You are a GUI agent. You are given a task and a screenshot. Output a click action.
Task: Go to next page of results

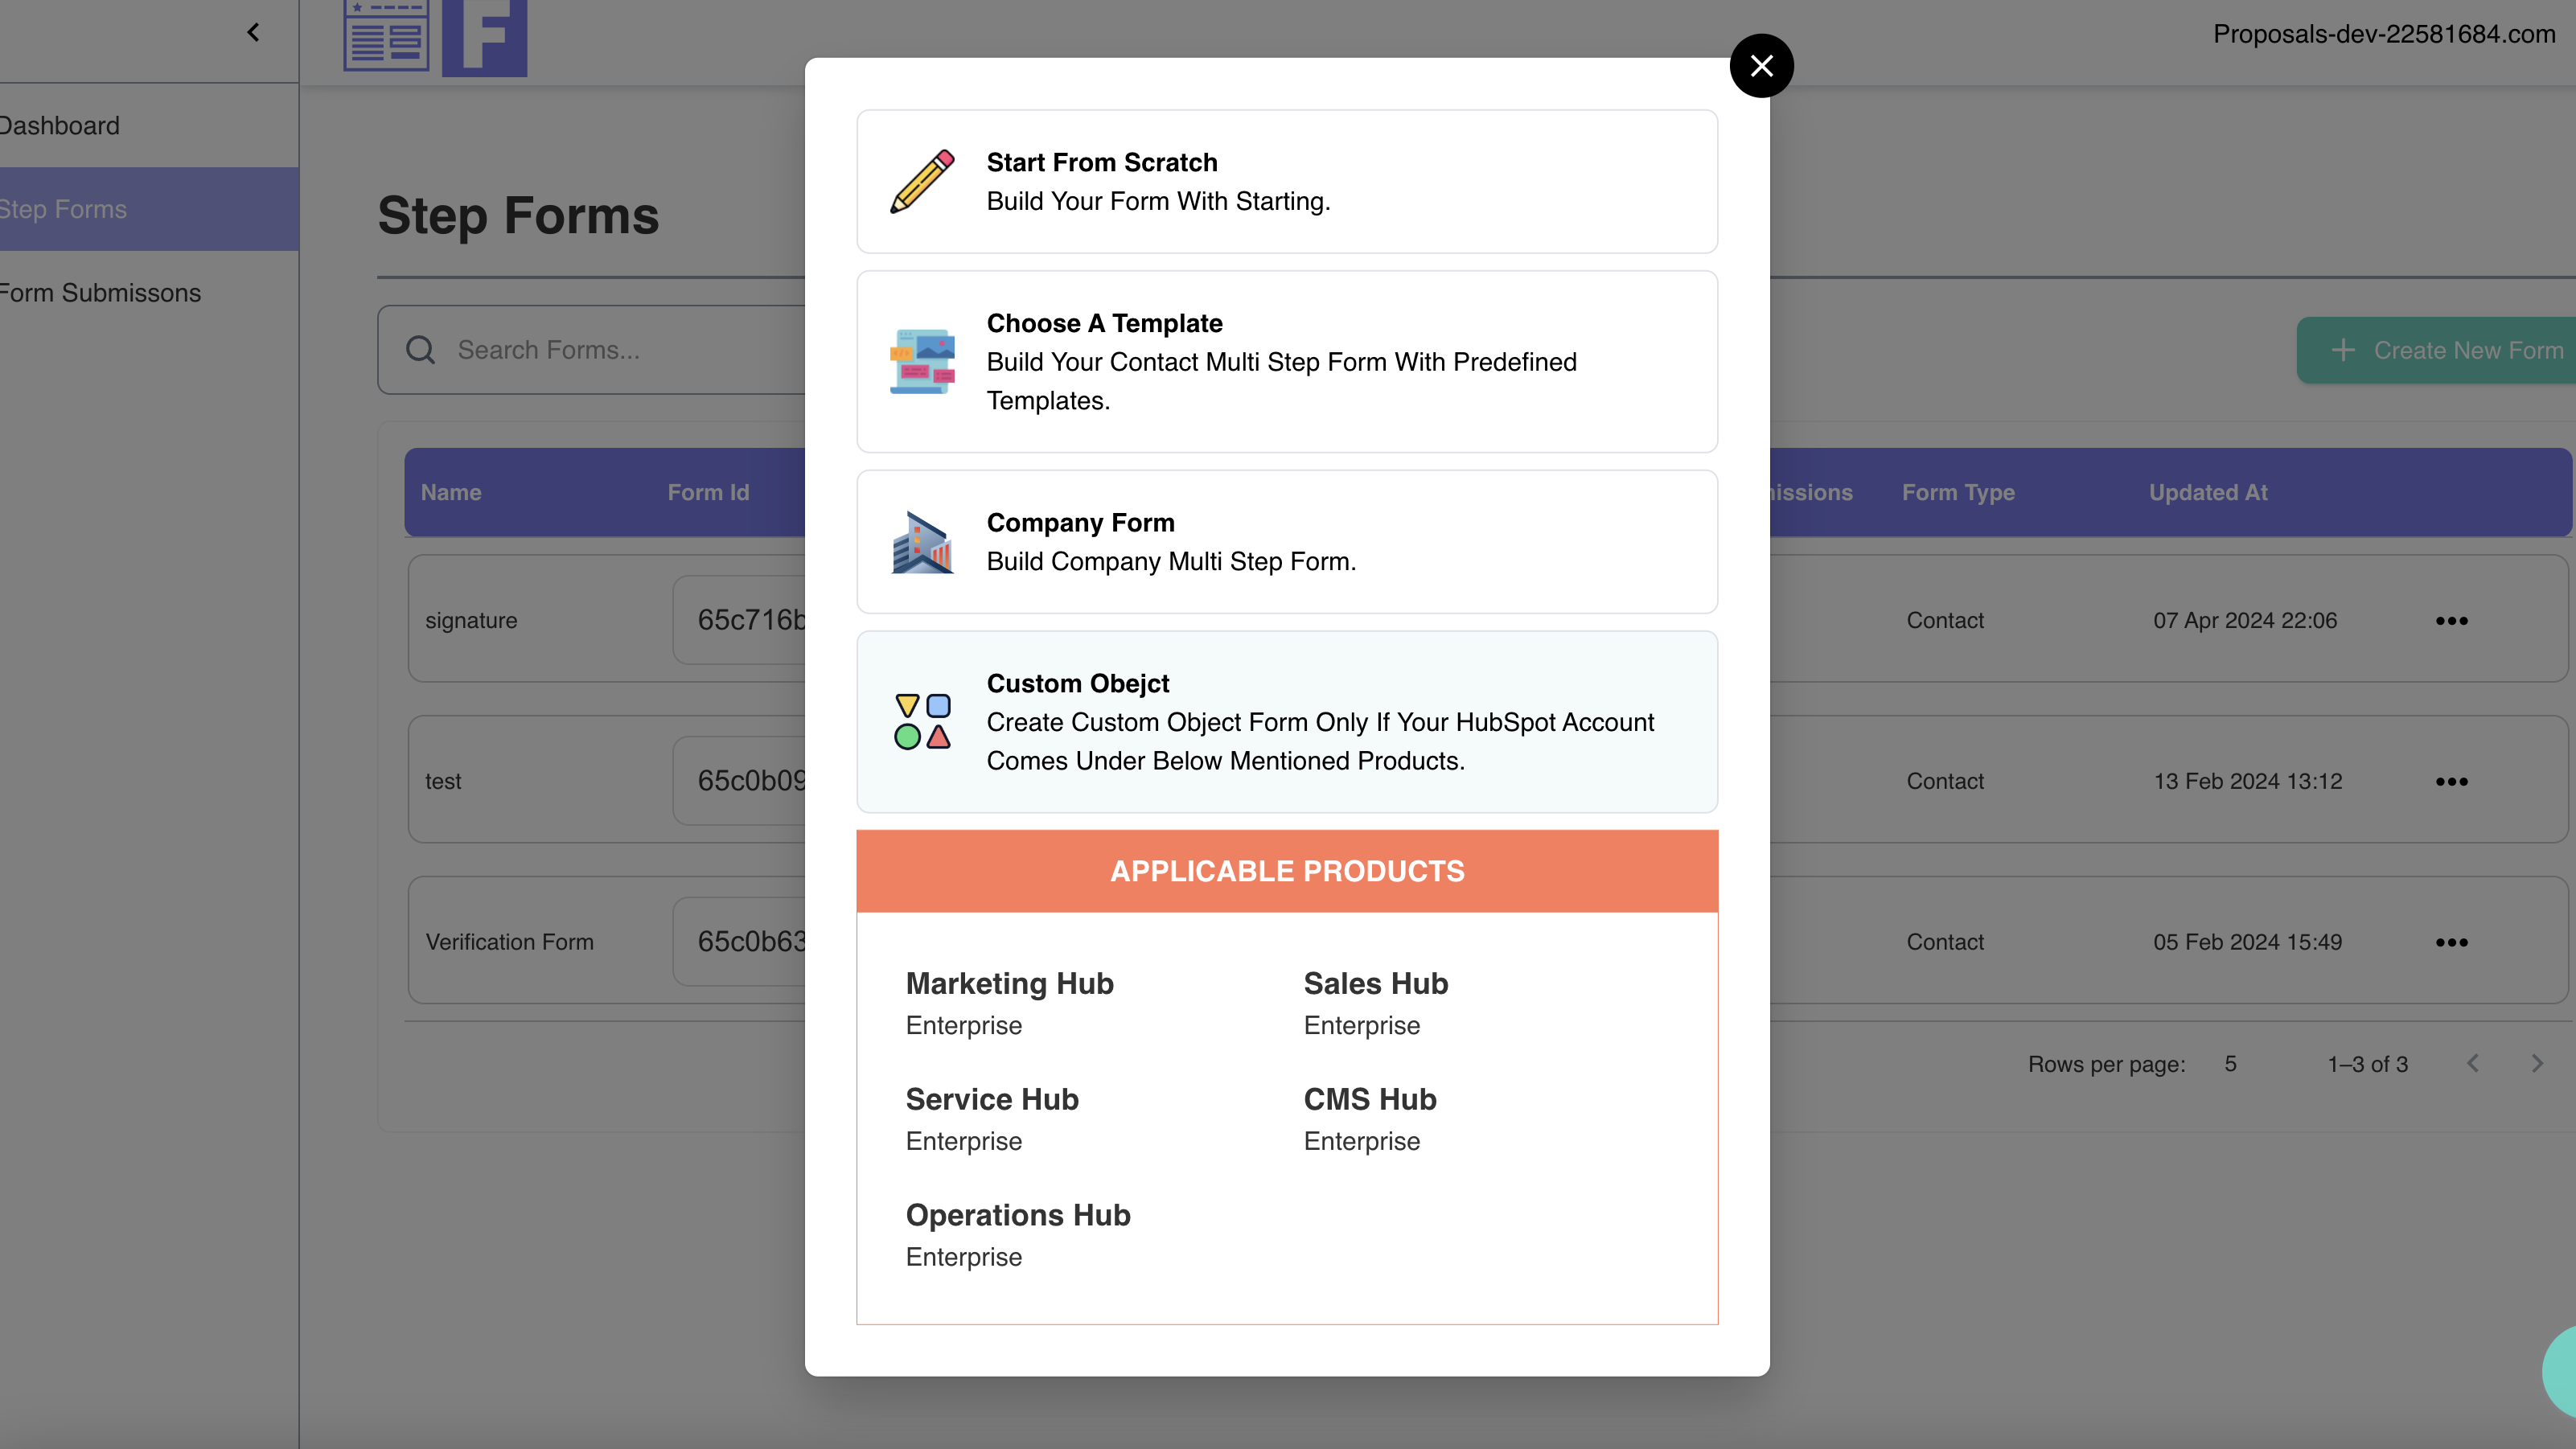coord(2536,1063)
